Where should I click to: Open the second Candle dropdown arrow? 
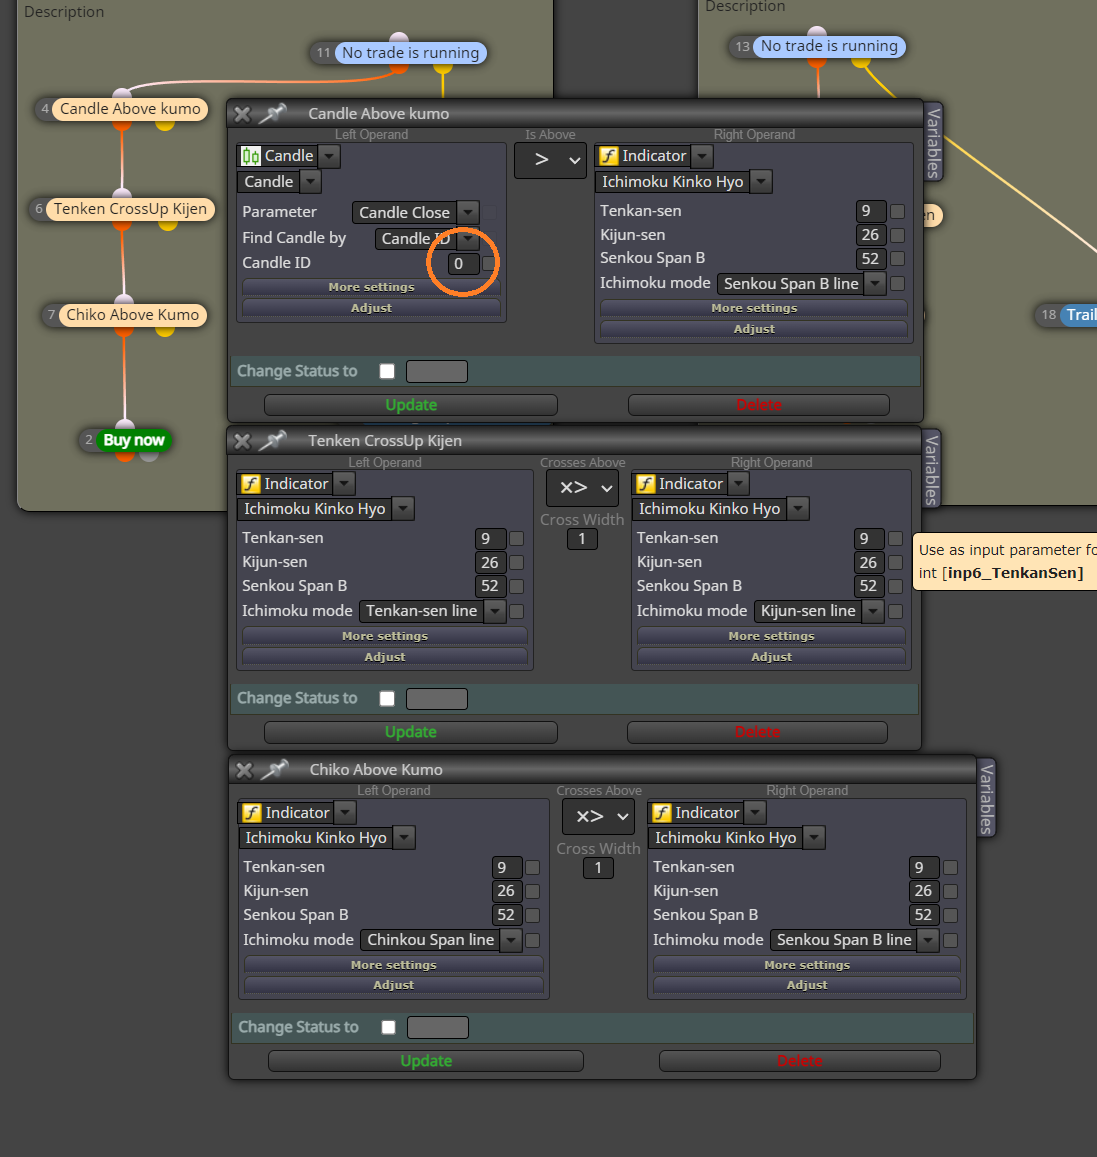311,182
